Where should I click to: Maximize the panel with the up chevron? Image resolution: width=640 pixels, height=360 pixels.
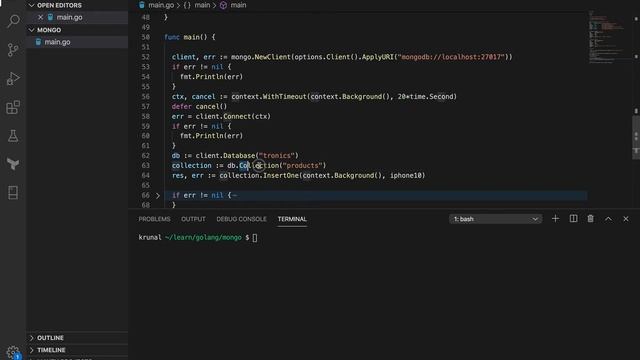click(x=608, y=219)
